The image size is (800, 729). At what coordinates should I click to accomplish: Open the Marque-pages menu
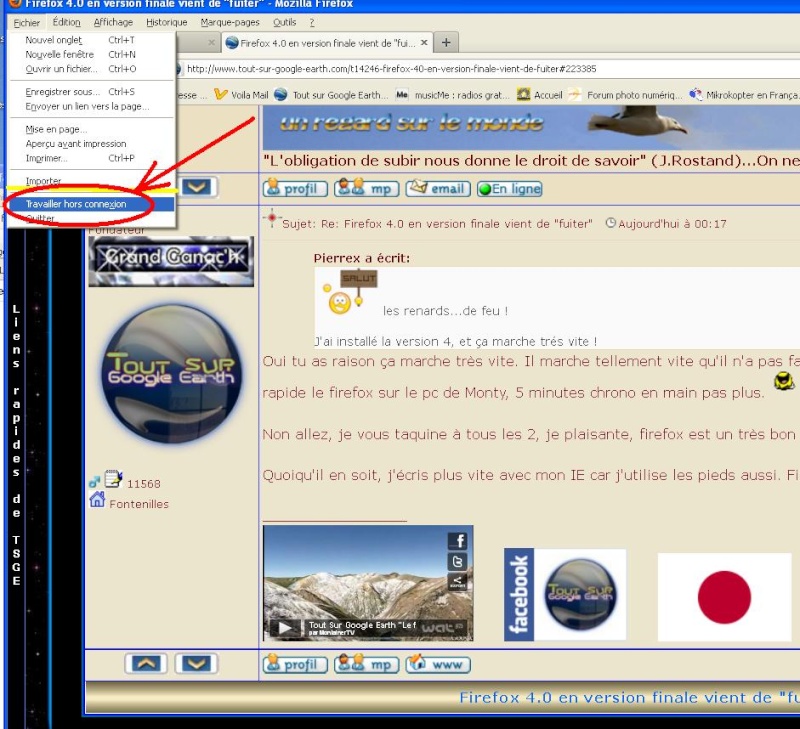tap(230, 22)
